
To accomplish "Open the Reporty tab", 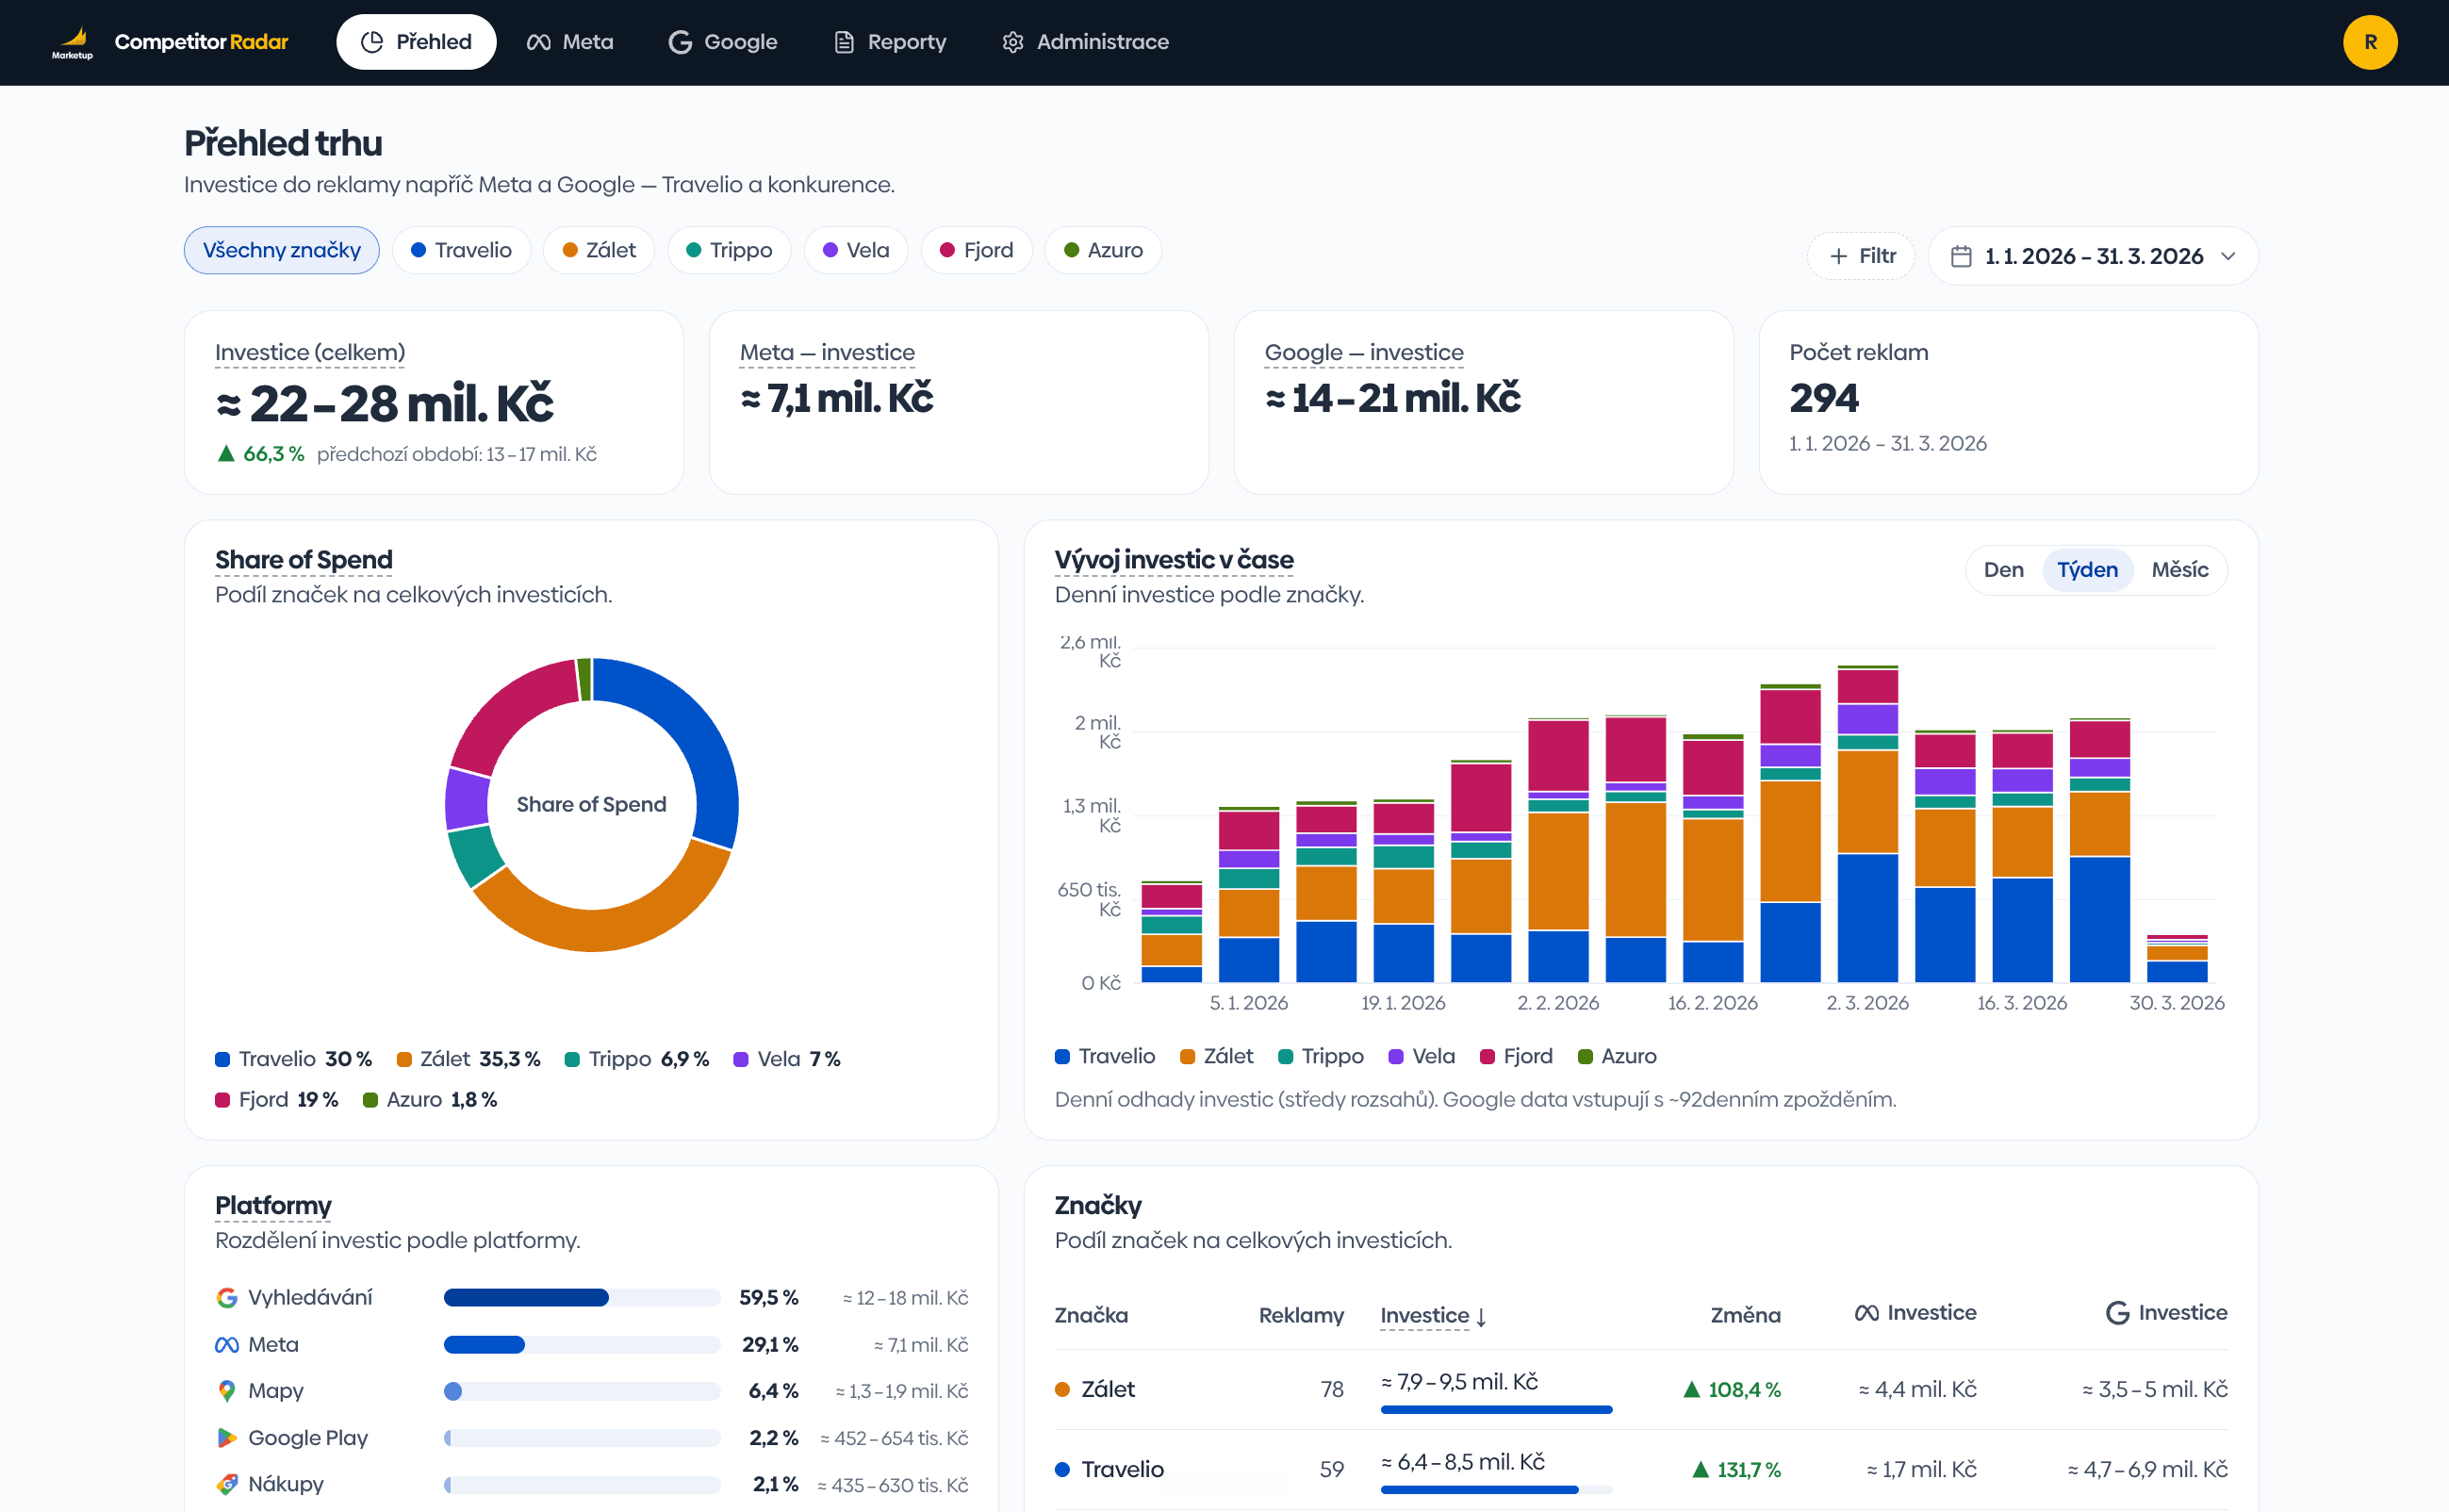I will [x=890, y=42].
